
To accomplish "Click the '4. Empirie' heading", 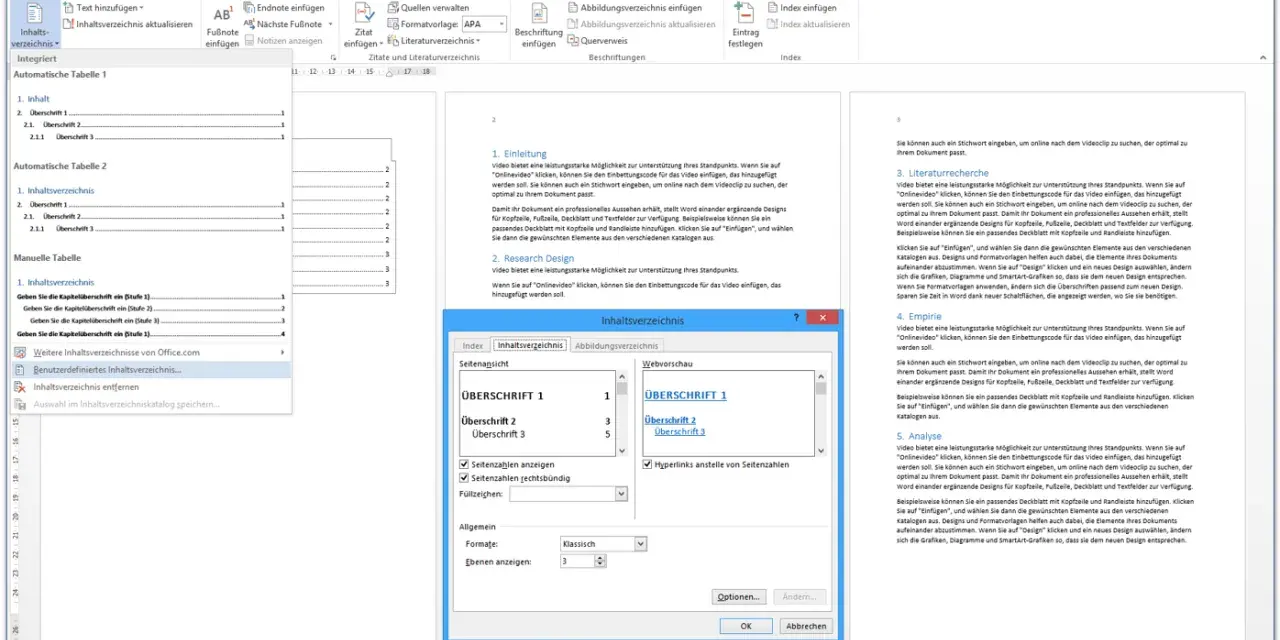I will pos(919,316).
